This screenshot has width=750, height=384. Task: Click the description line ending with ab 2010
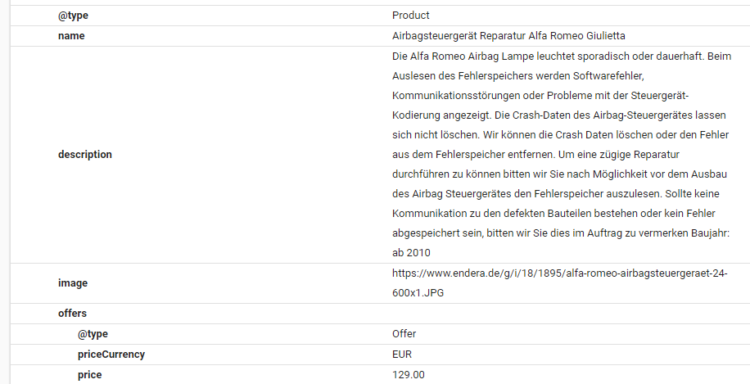411,252
